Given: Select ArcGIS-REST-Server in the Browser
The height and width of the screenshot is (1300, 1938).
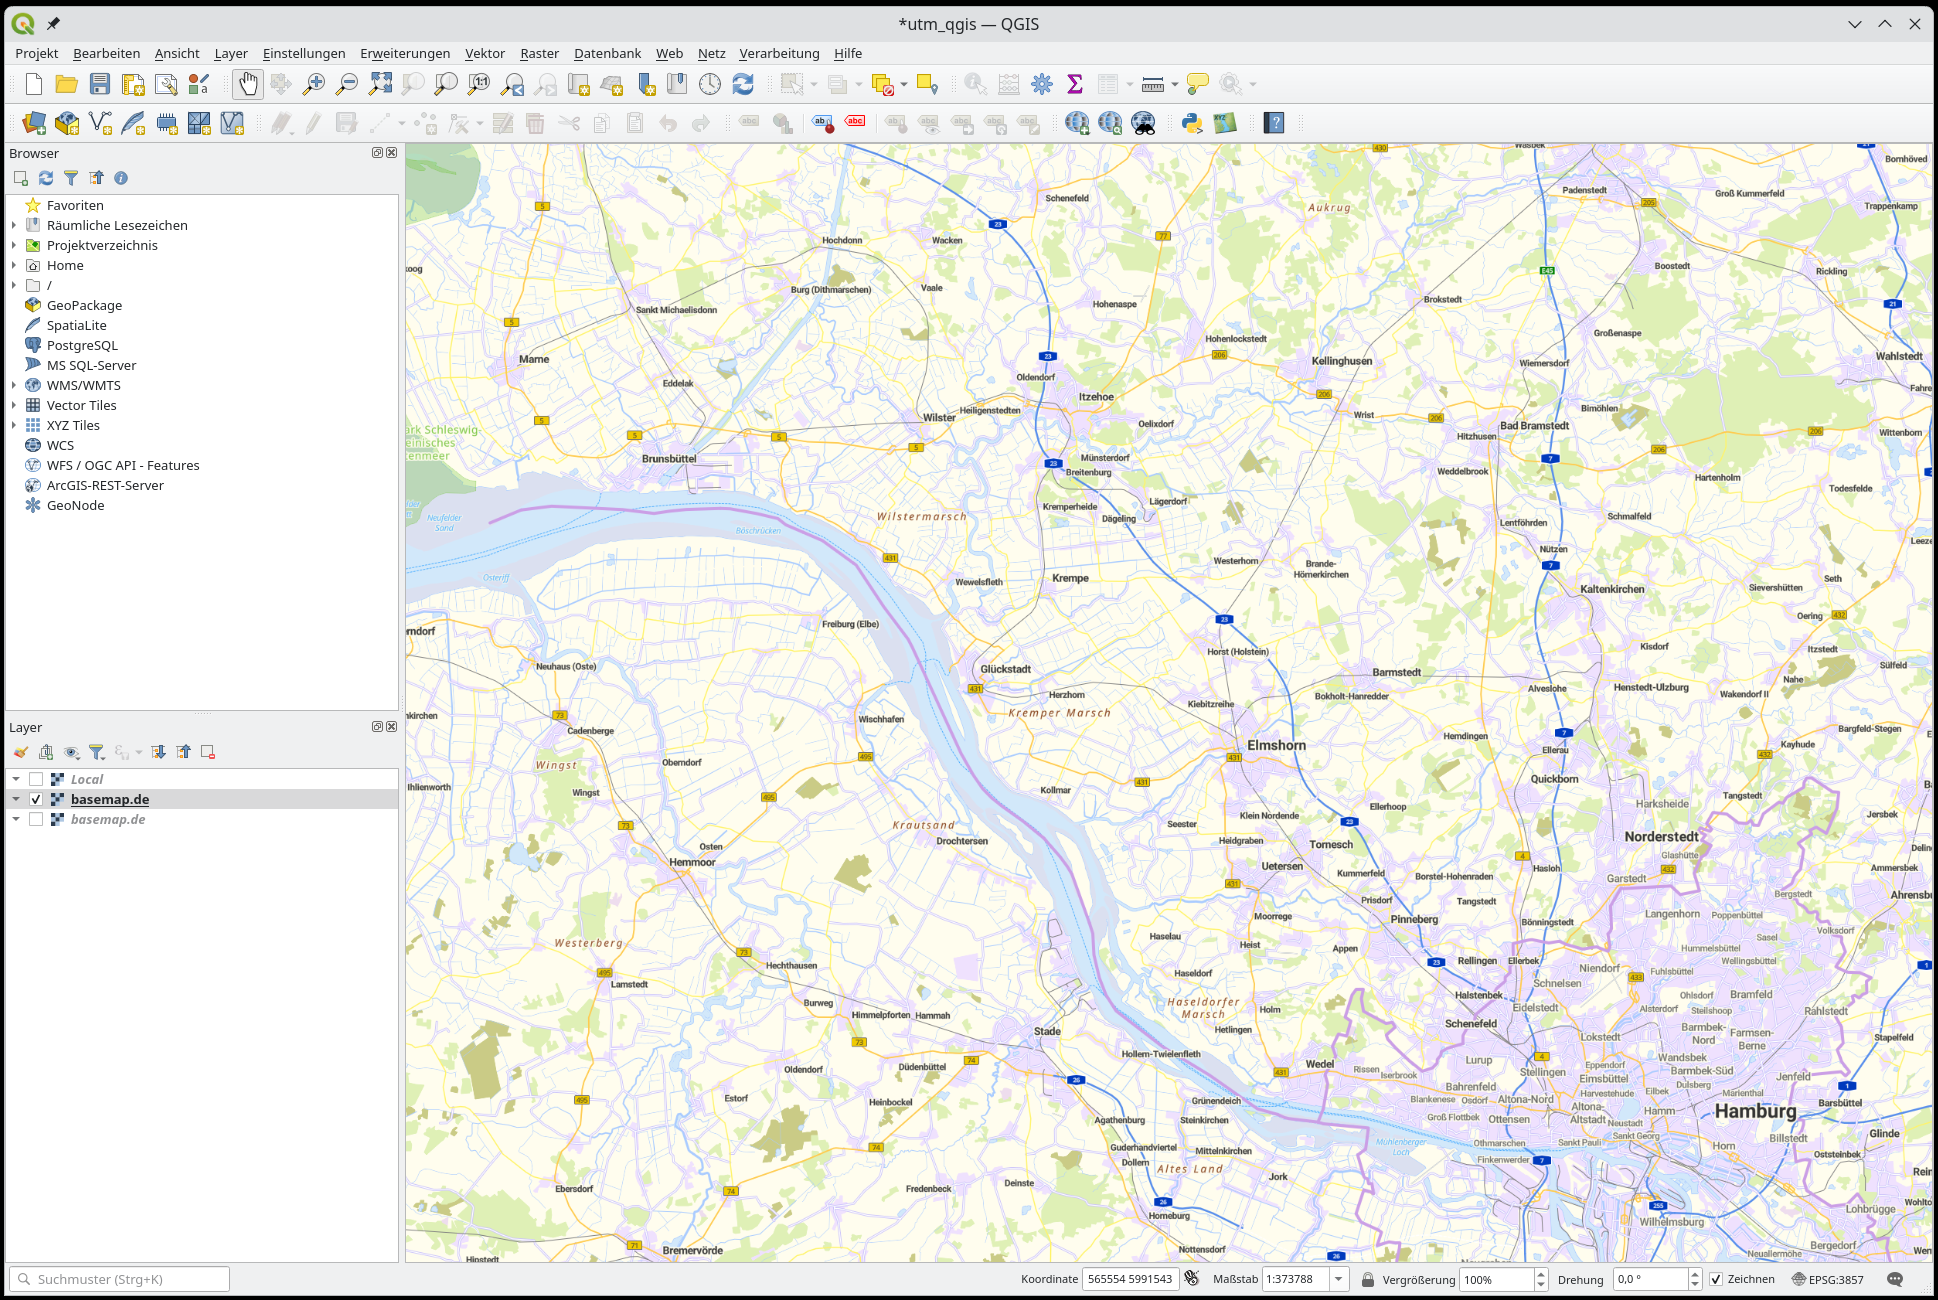Looking at the screenshot, I should pyautogui.click(x=105, y=485).
